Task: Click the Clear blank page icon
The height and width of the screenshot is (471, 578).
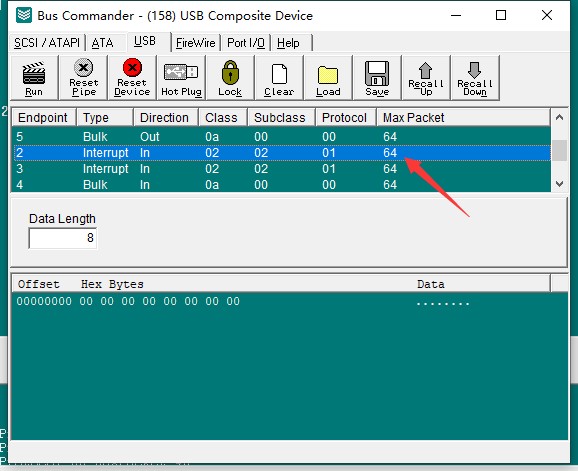Action: 279,74
